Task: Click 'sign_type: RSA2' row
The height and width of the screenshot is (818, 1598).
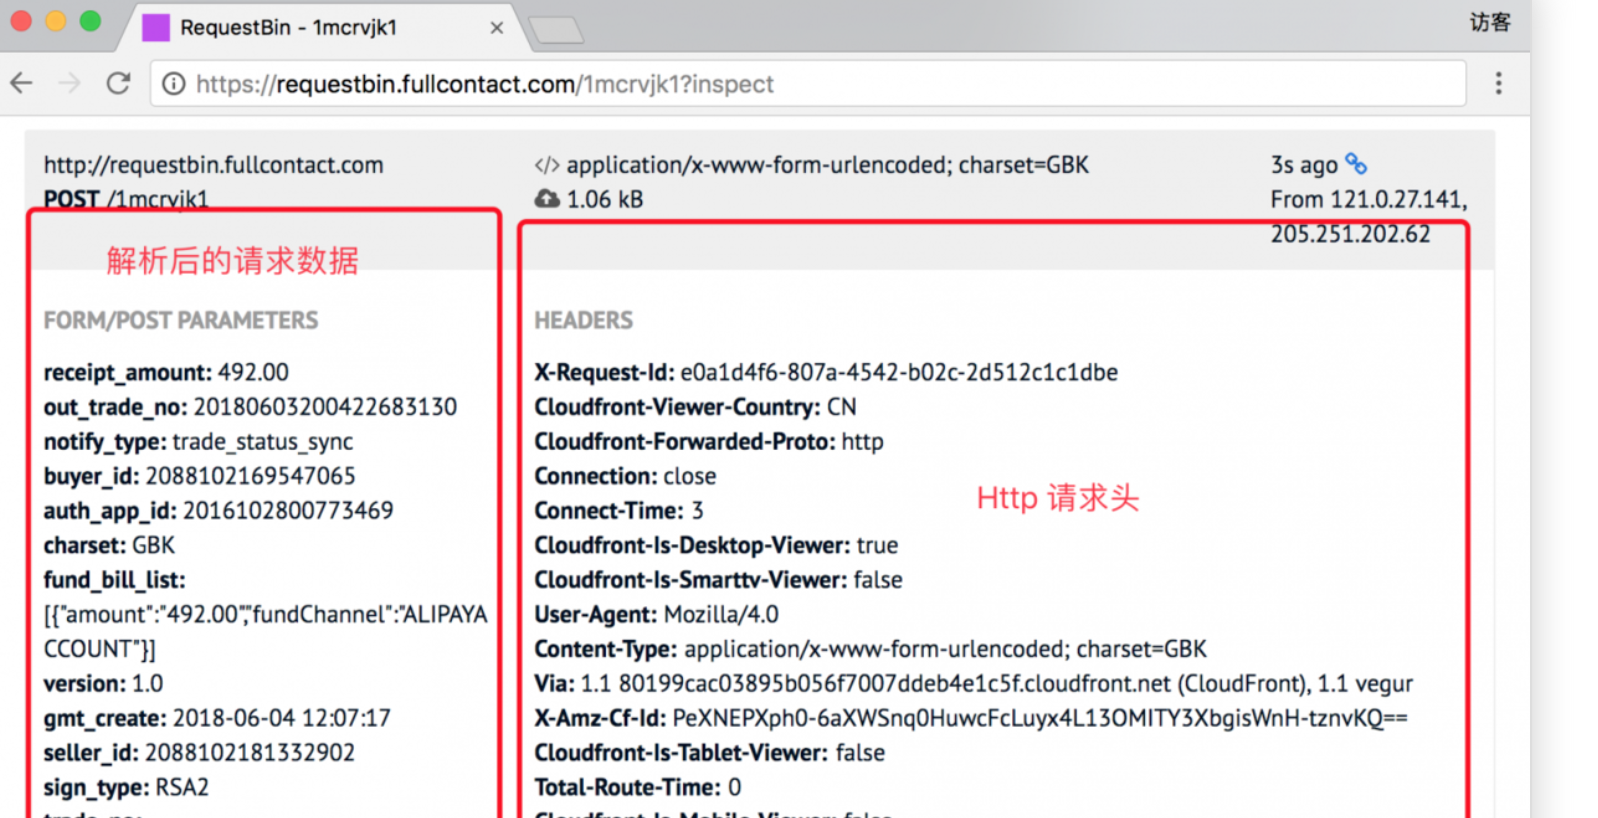Action: coord(126,787)
